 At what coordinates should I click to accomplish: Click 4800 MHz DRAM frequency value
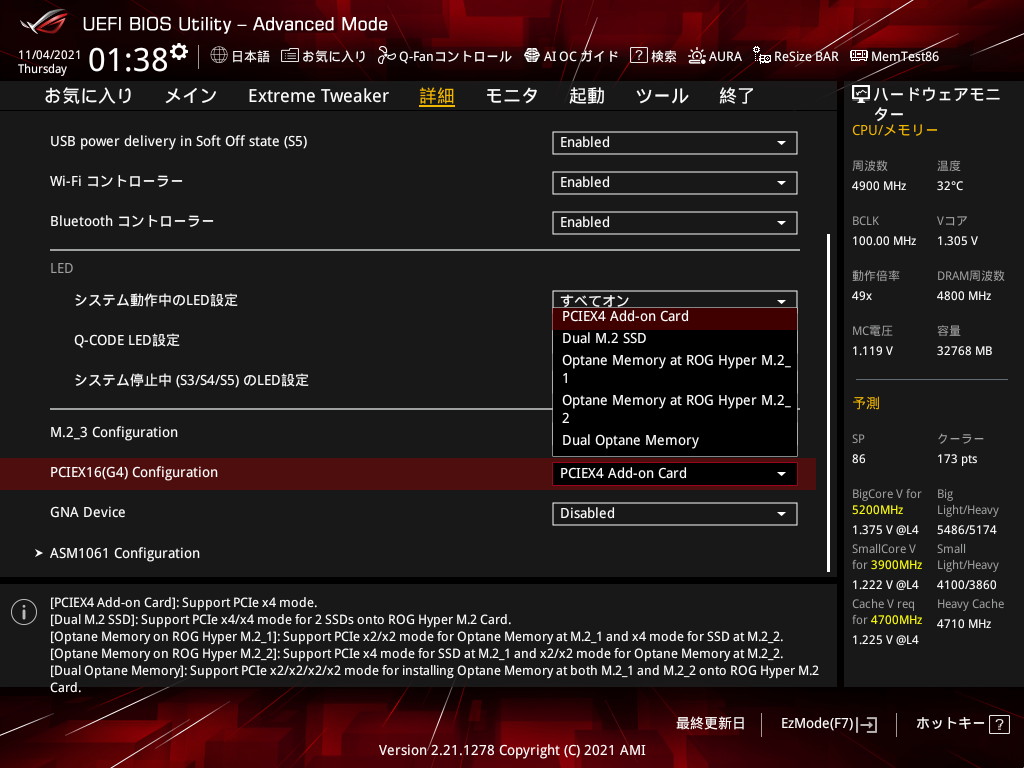[x=964, y=296]
